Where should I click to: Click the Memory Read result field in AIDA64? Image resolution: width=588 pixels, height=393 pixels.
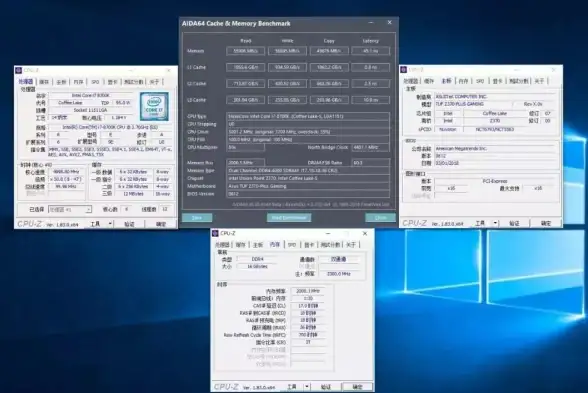coord(246,51)
